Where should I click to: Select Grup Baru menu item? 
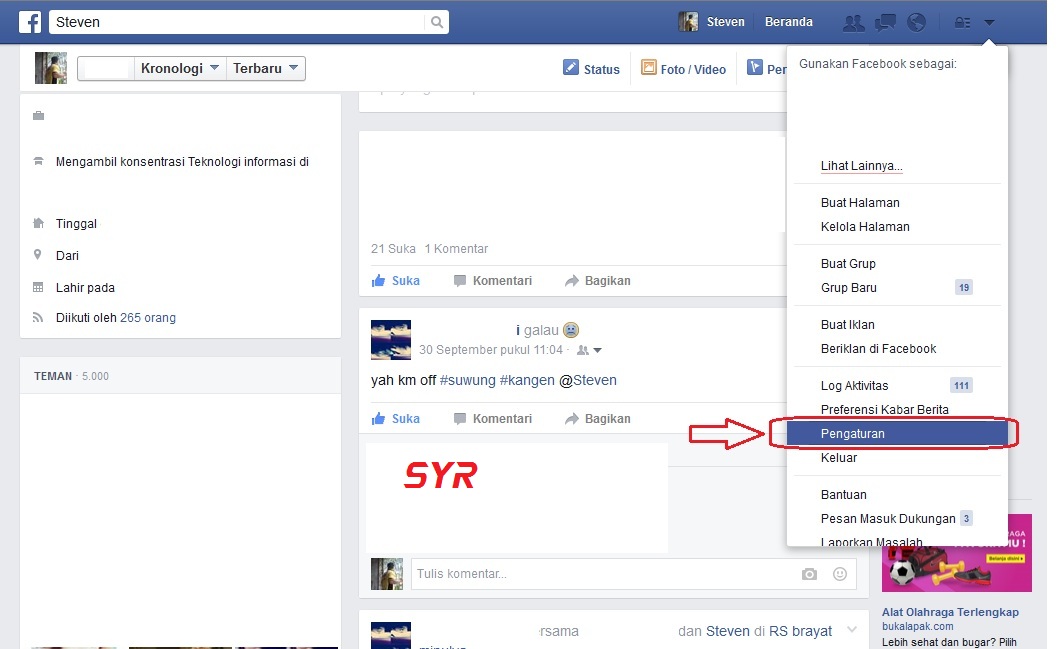848,288
